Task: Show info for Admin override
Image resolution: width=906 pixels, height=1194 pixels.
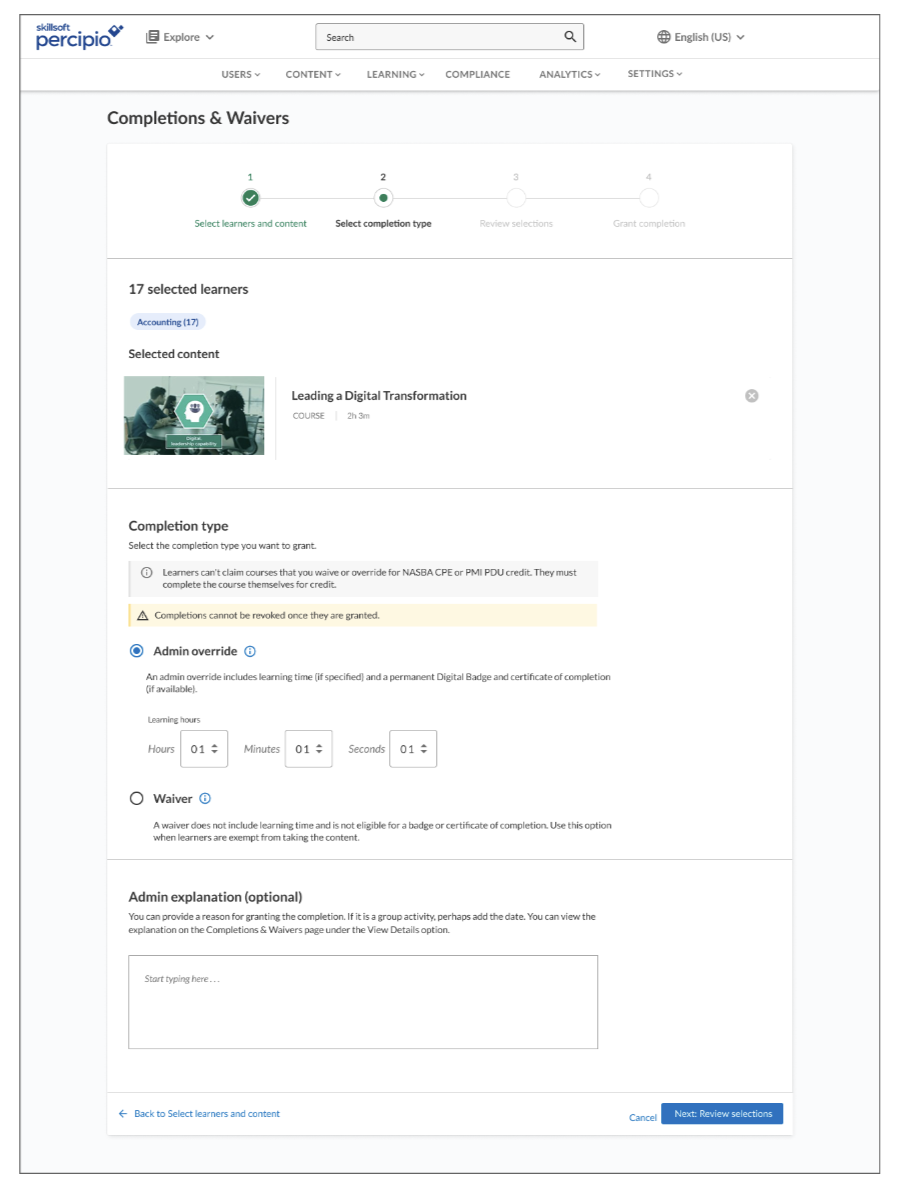Action: (250, 651)
